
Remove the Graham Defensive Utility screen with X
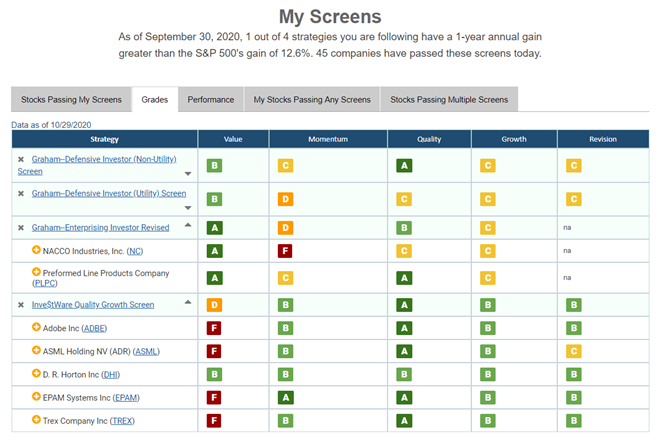tap(20, 194)
